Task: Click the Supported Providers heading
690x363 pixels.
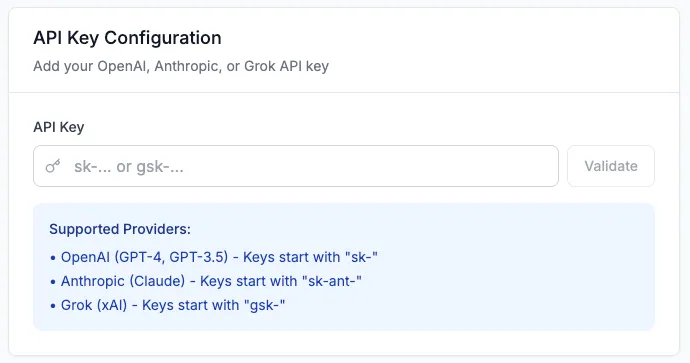Action: coord(120,229)
